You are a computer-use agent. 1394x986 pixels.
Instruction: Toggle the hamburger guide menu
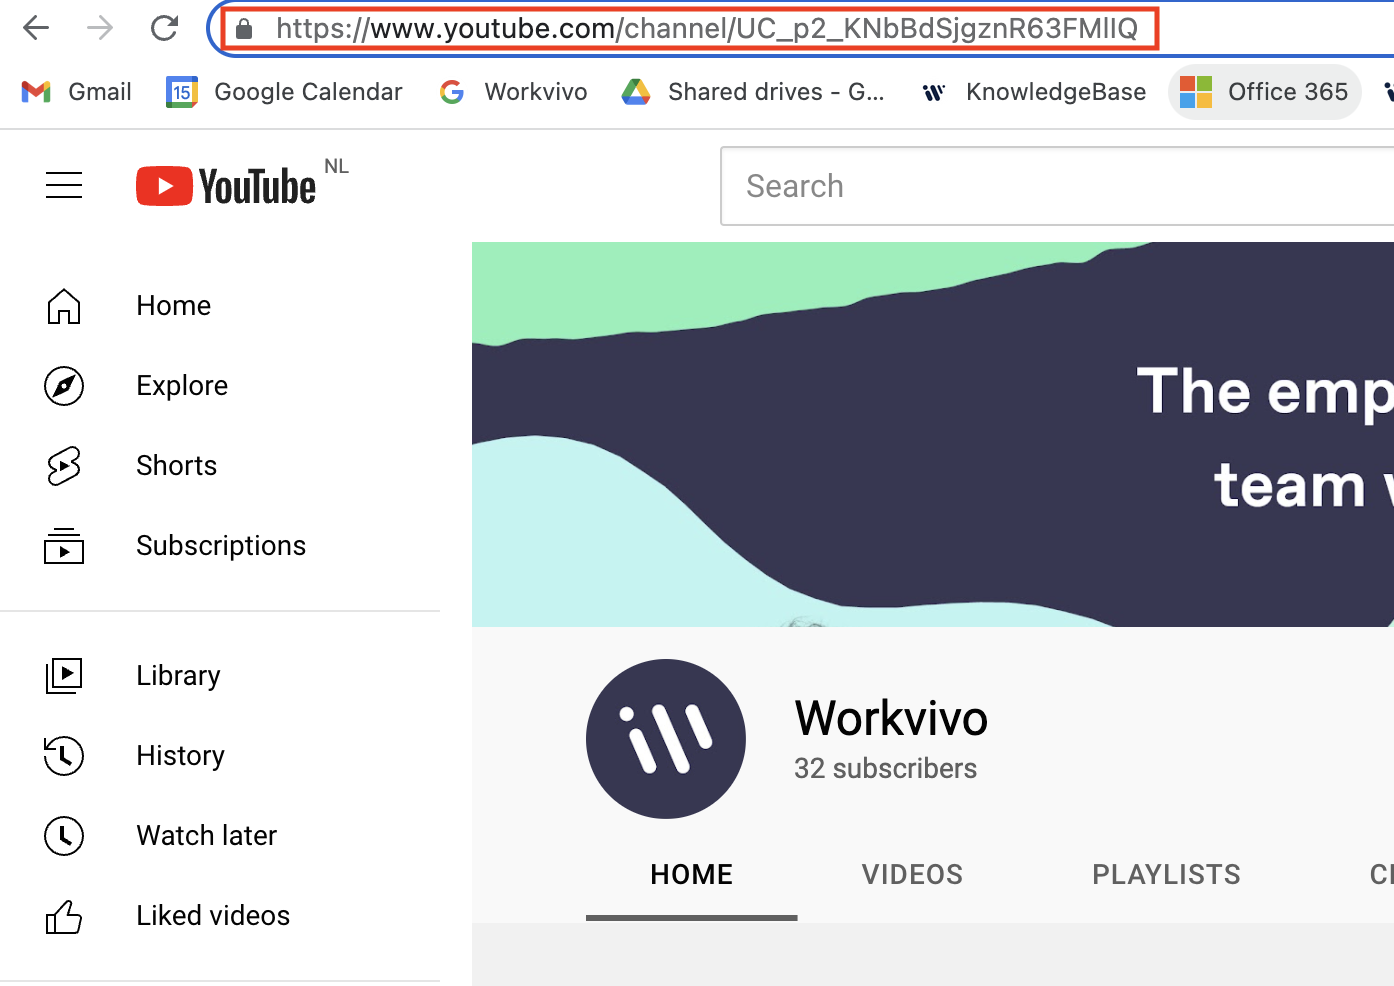[64, 185]
